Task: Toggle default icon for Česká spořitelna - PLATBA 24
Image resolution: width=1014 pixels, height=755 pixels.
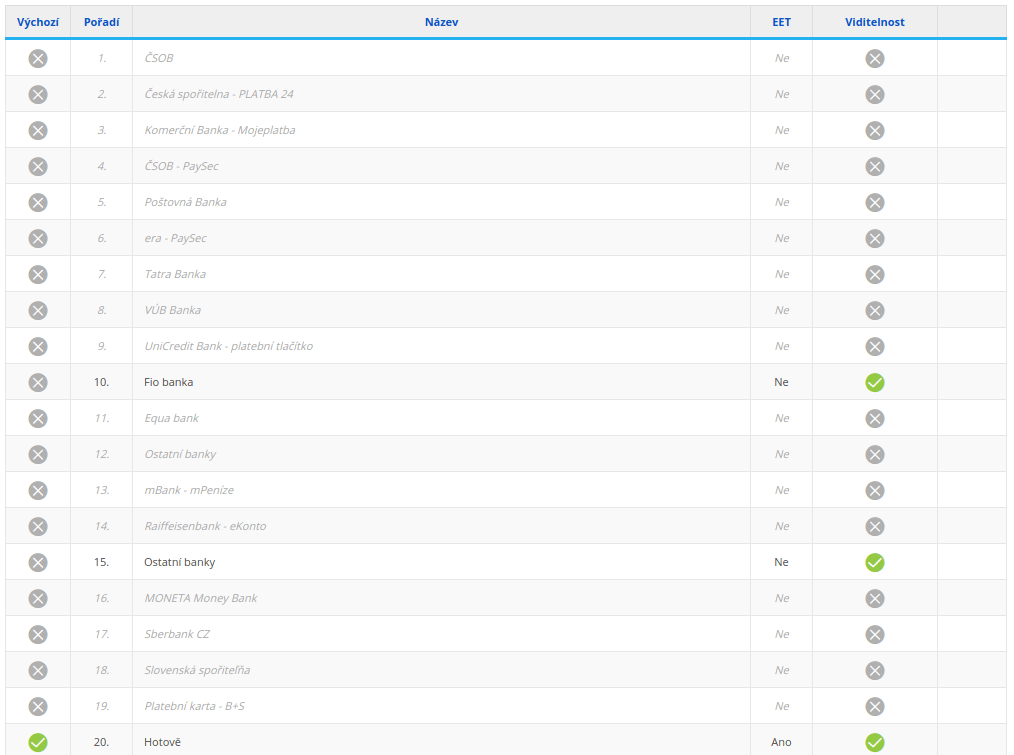Action: [x=38, y=95]
